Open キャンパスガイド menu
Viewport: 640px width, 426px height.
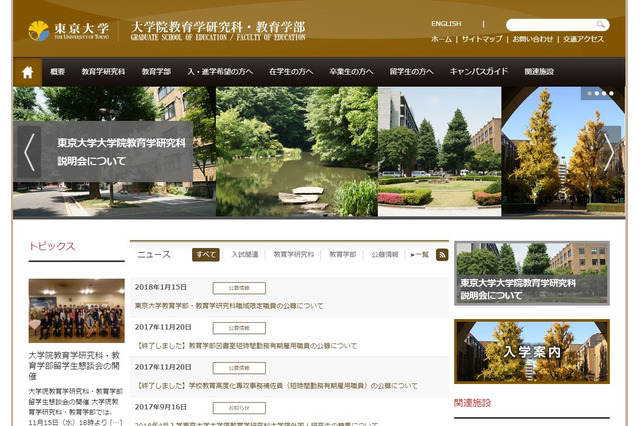click(x=479, y=71)
